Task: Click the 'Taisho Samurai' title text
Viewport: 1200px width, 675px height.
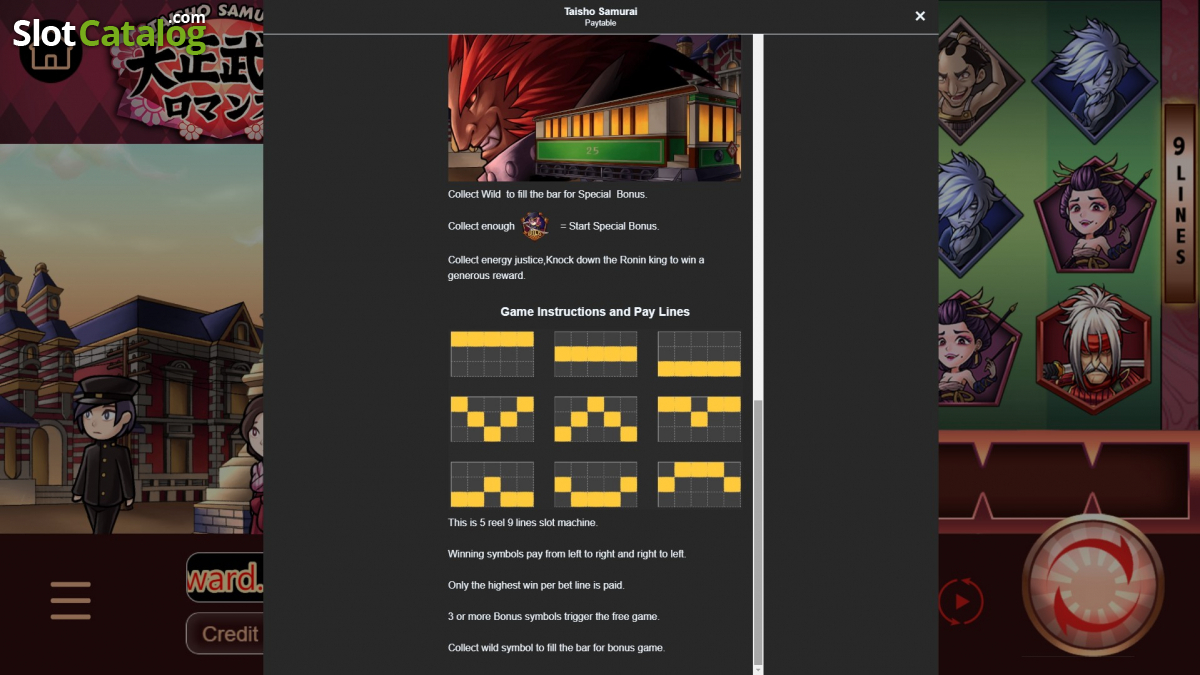Action: tap(601, 11)
